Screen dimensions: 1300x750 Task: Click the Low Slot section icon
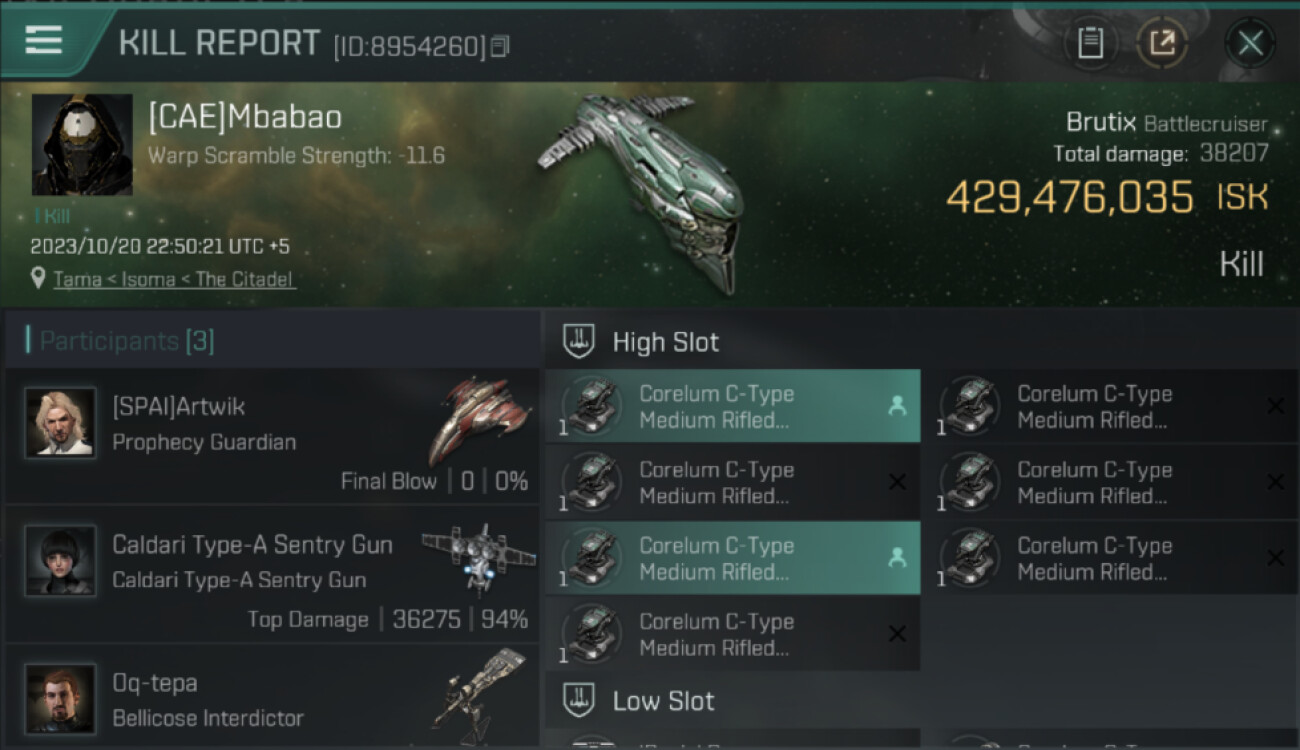pos(578,699)
